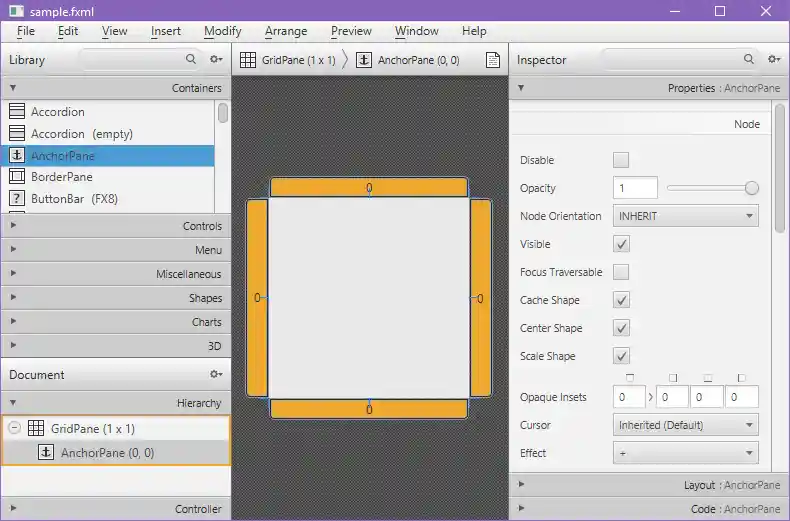Open the Node Orientation dropdown
The height and width of the screenshot is (521, 790).
tap(685, 216)
